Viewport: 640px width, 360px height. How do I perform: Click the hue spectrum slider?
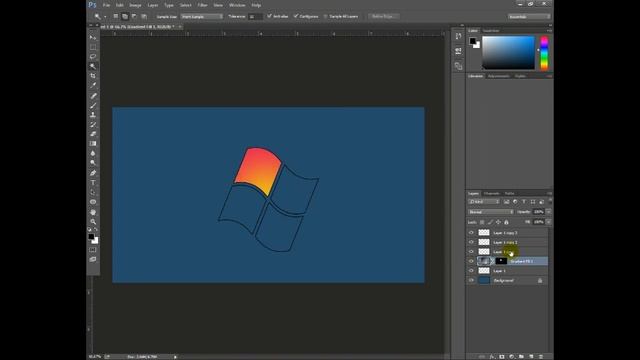pyautogui.click(x=544, y=53)
